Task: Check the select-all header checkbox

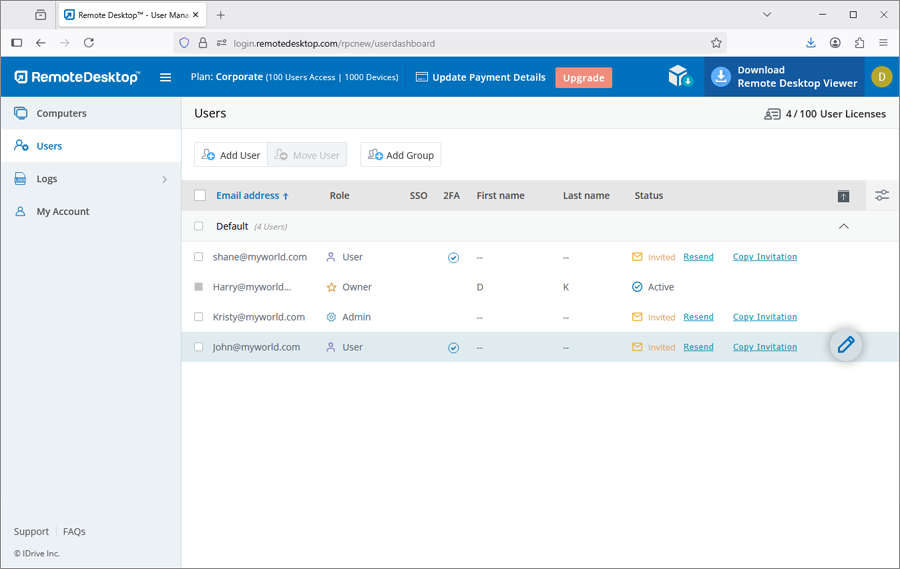Action: click(x=200, y=196)
